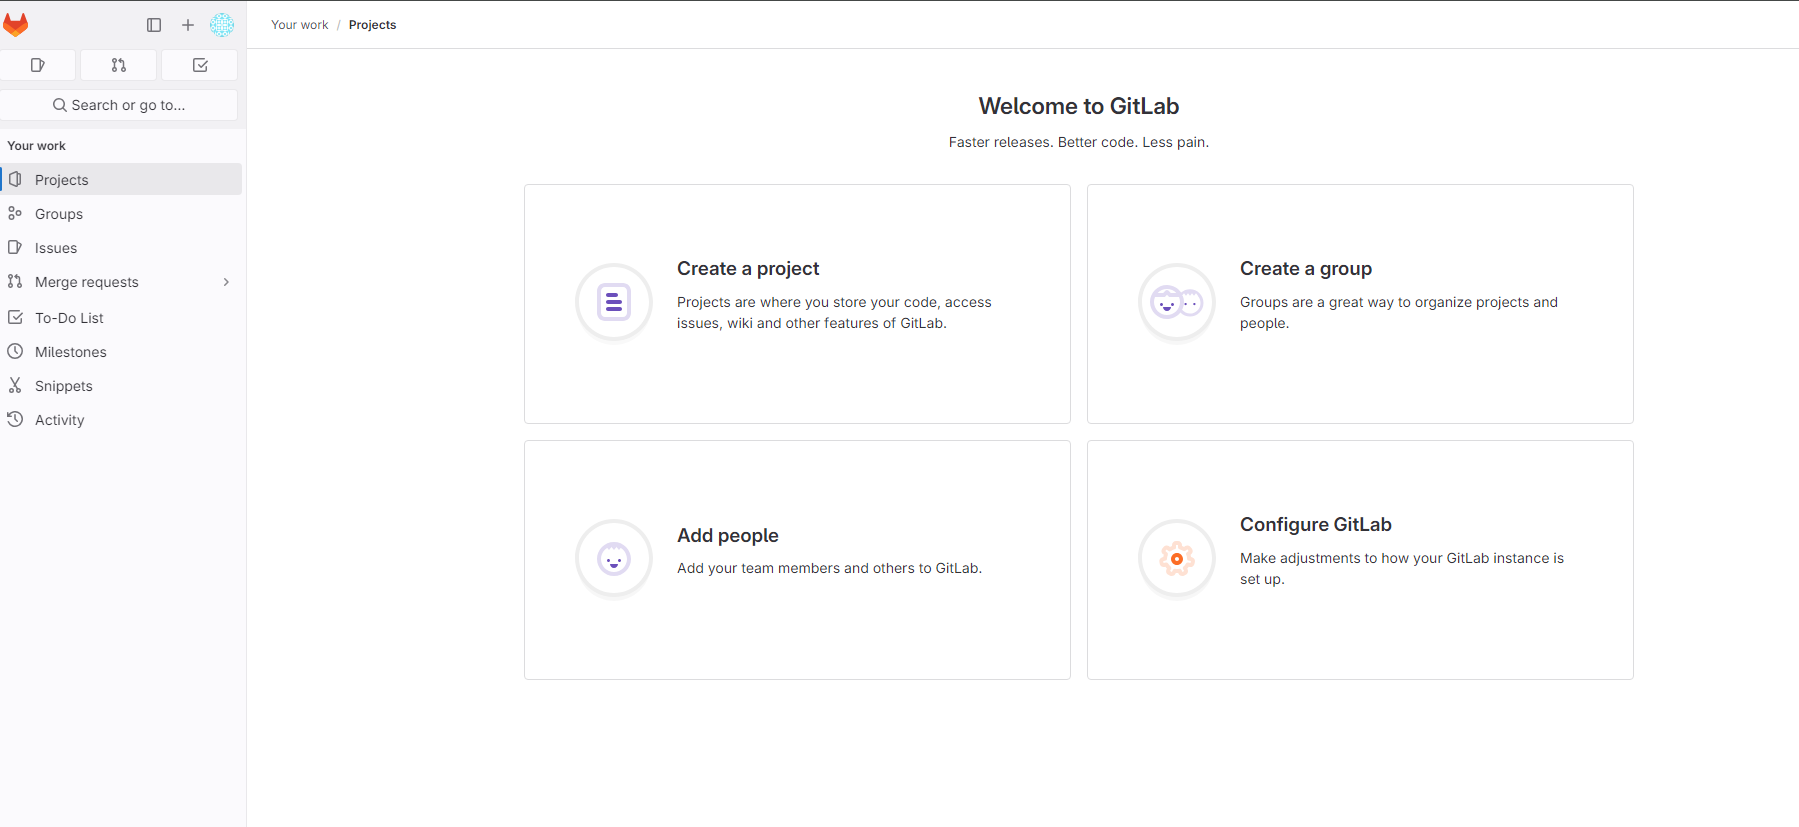
Task: Click the GitLab fox logo
Action: [16, 24]
